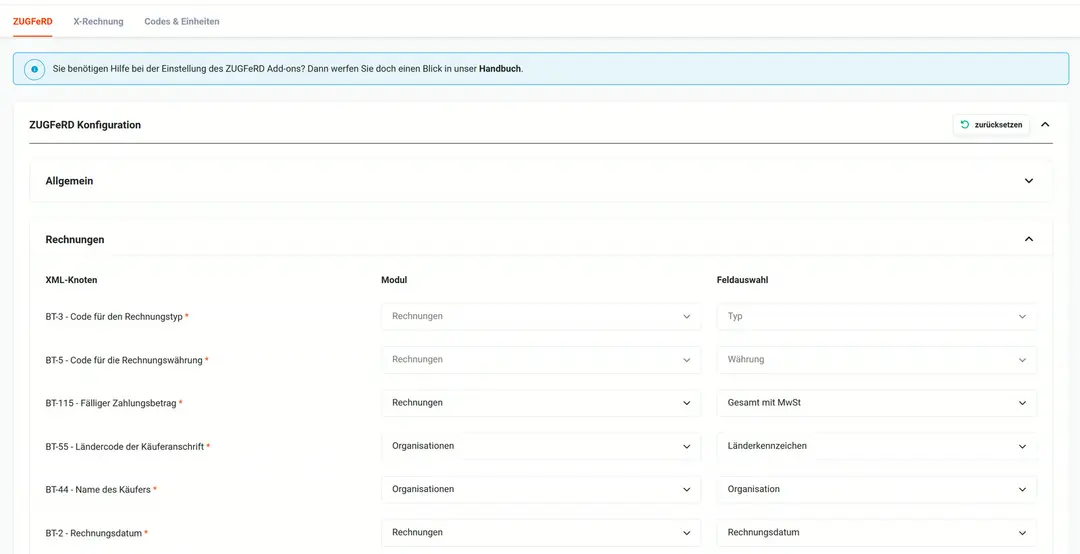
Task: Click the Feldauswahl column header
Action: click(x=742, y=280)
